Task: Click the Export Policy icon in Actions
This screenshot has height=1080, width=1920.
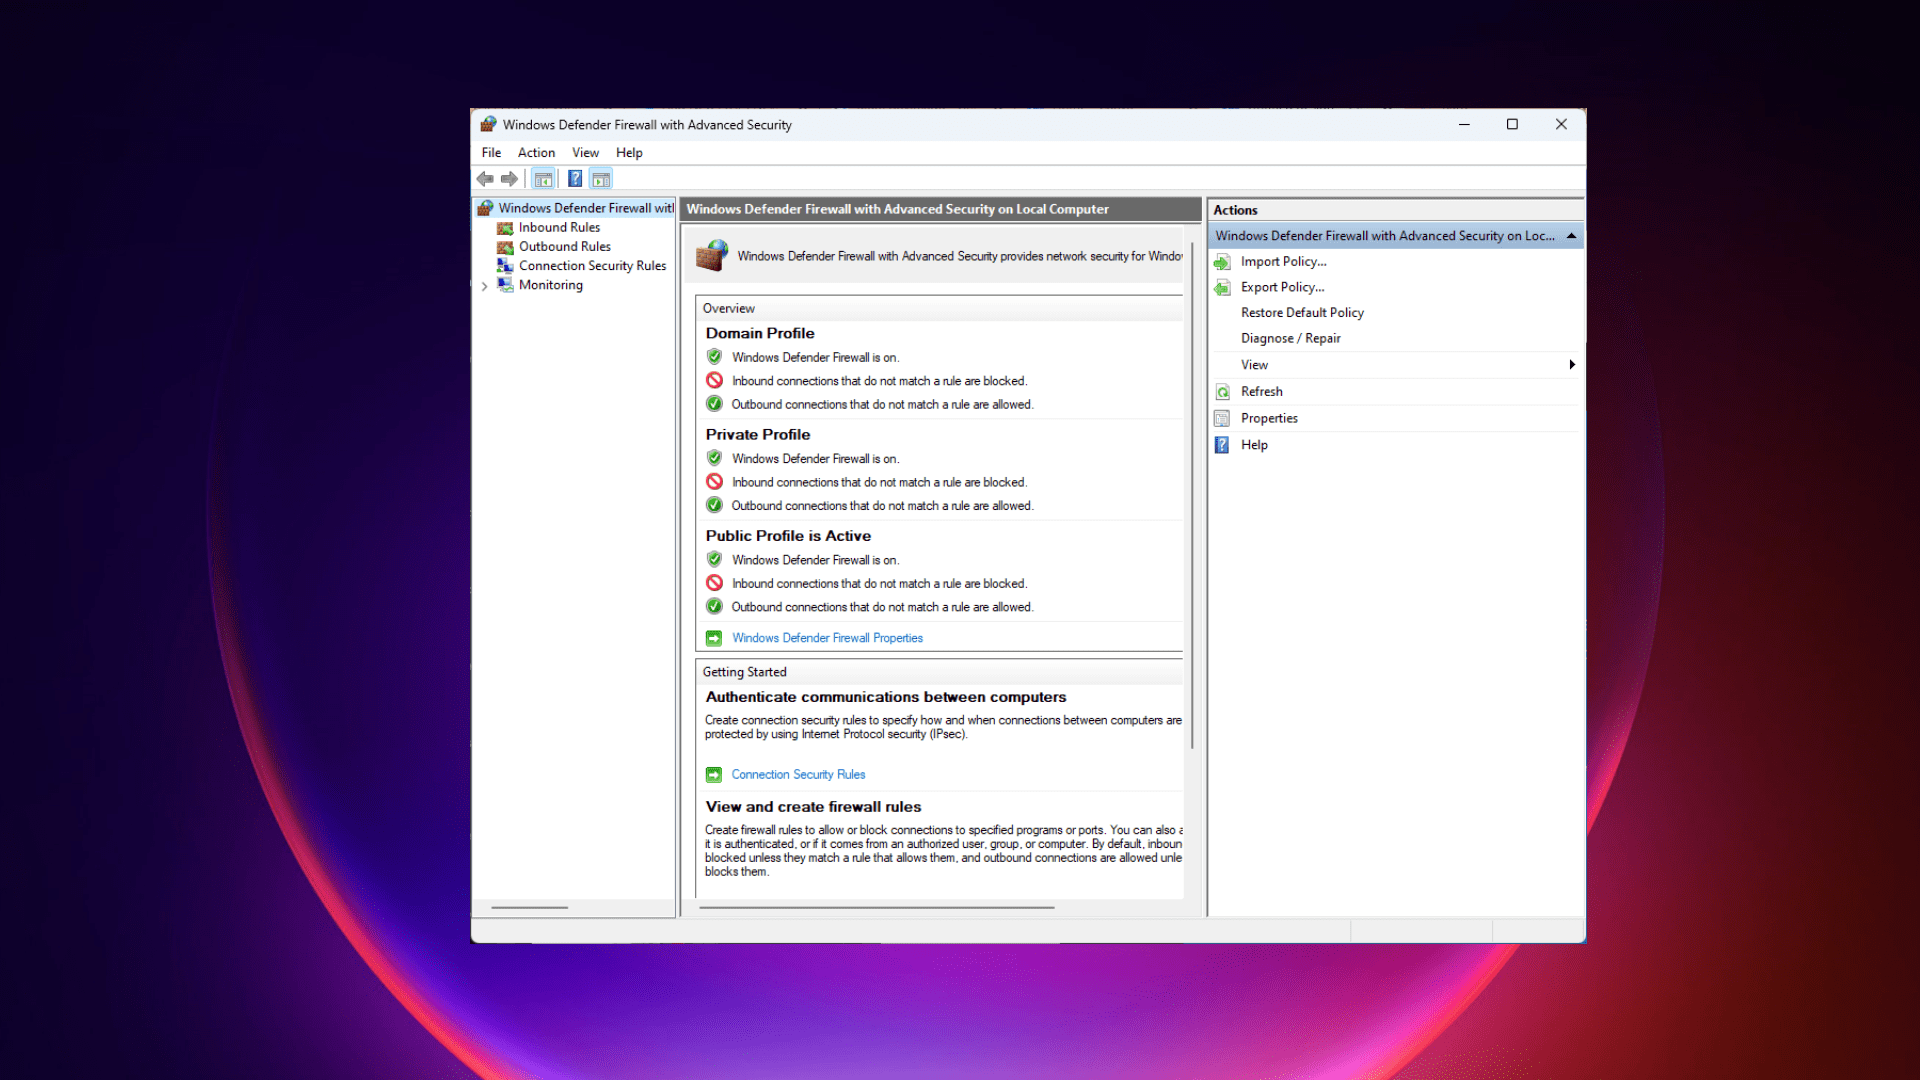Action: click(x=1222, y=288)
